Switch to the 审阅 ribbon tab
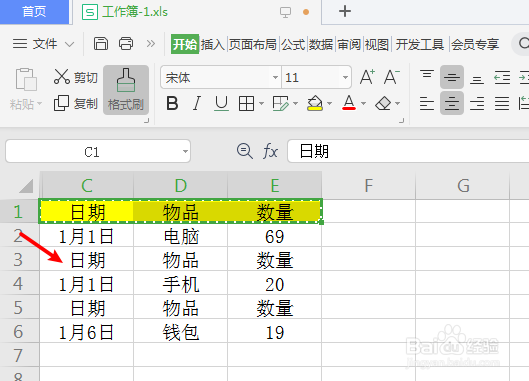Image resolution: width=529 pixels, height=381 pixels. coord(349,44)
